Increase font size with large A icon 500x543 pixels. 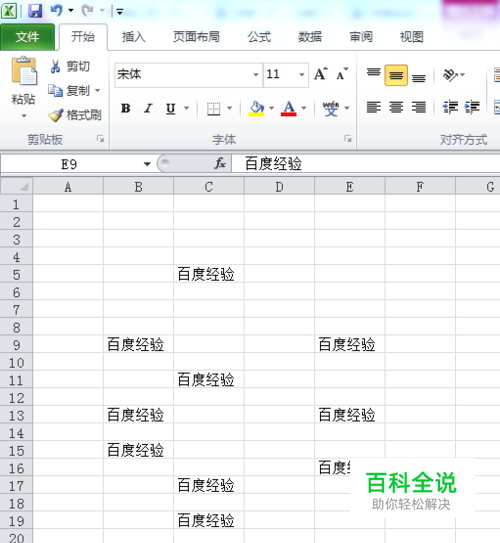coord(321,74)
